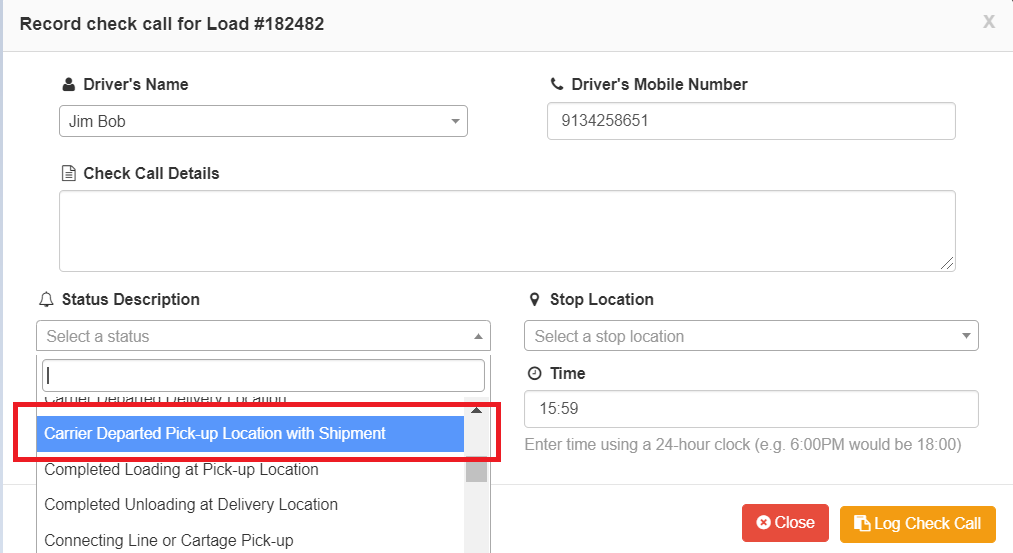Click the phone icon beside Driver's Mobile Number

point(557,85)
